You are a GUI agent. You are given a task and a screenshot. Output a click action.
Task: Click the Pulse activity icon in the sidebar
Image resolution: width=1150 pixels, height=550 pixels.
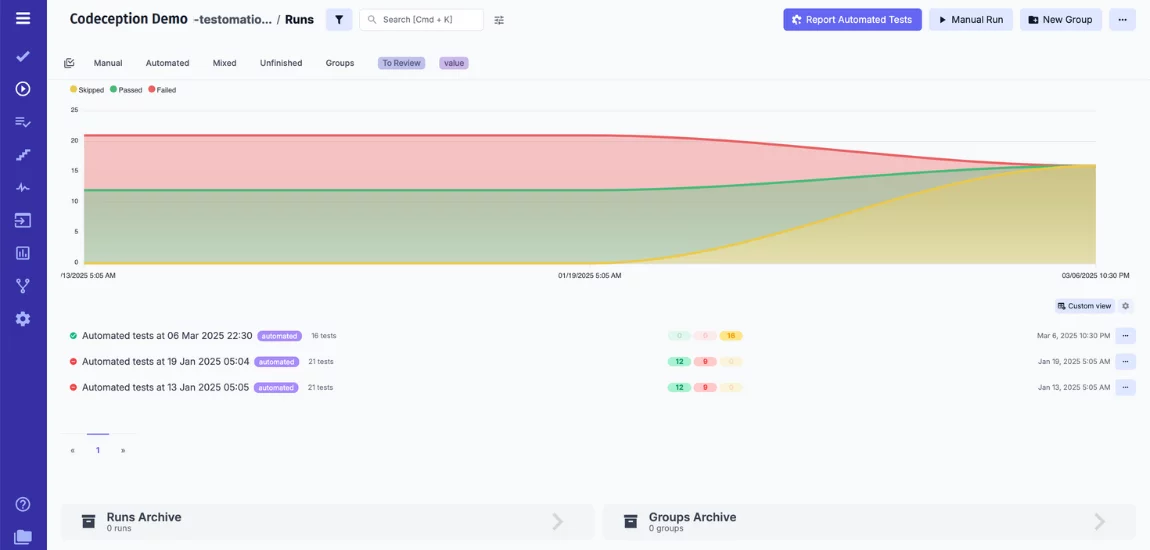click(23, 187)
